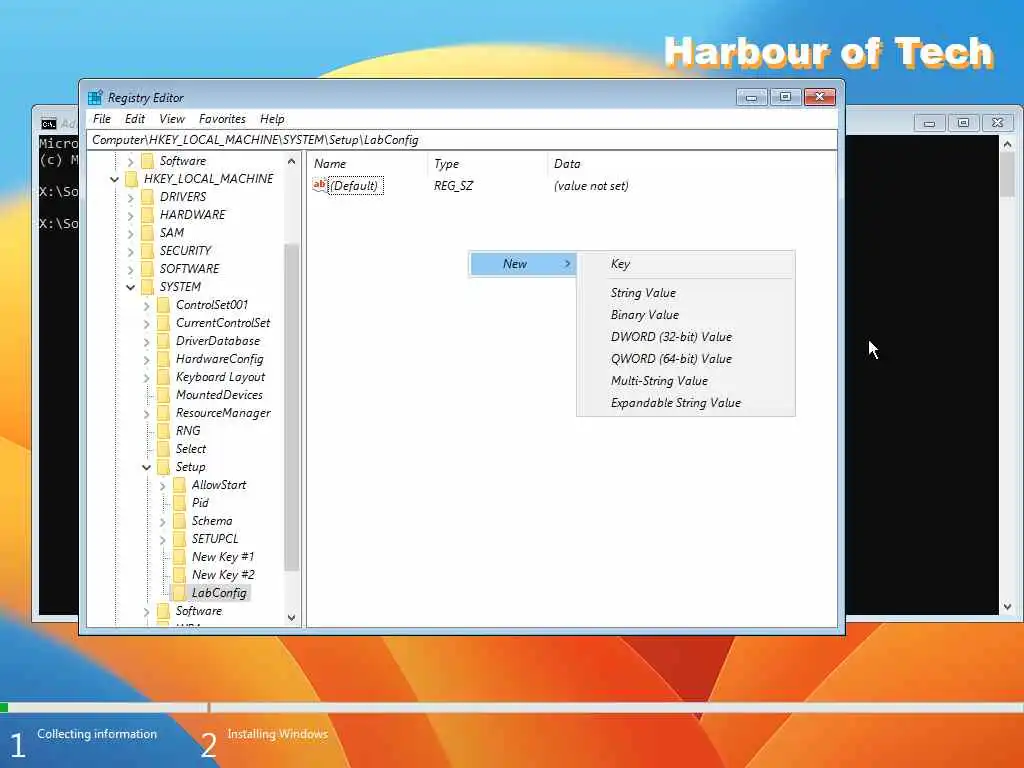This screenshot has height=768, width=1024.
Task: Select the SECURITY folder icon
Action: tap(148, 251)
